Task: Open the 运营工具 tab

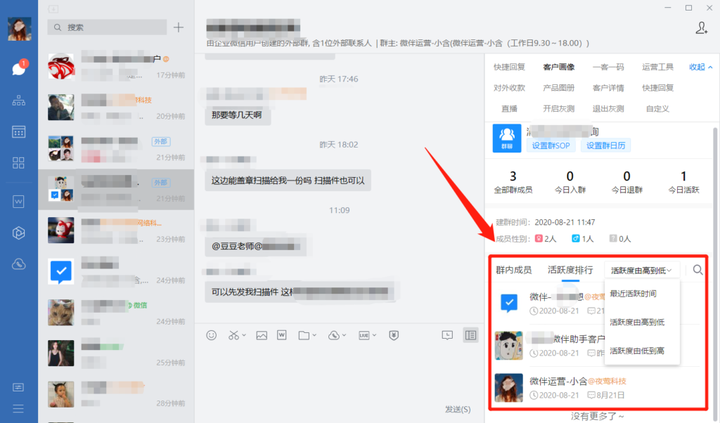Action: (x=658, y=67)
